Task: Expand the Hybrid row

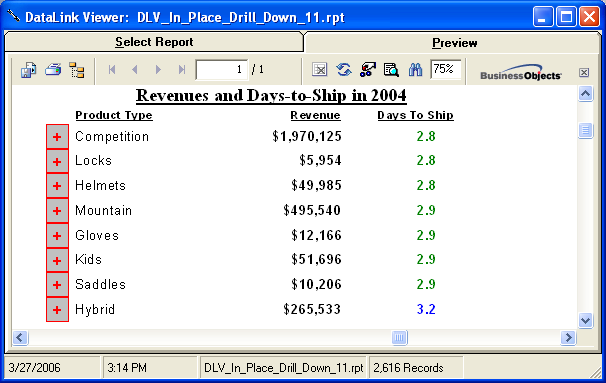Action: click(57, 310)
